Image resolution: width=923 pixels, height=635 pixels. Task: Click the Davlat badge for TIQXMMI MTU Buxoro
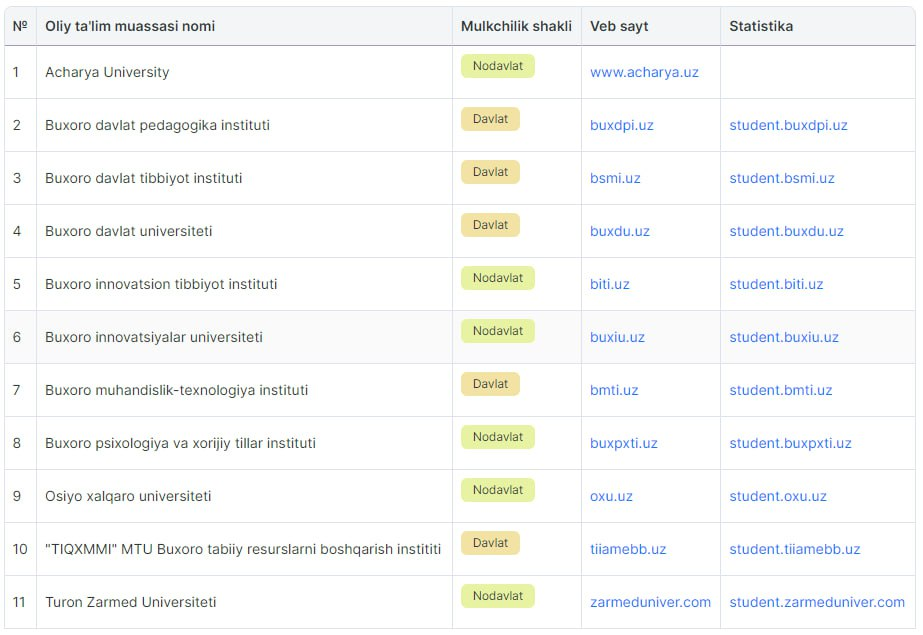490,543
